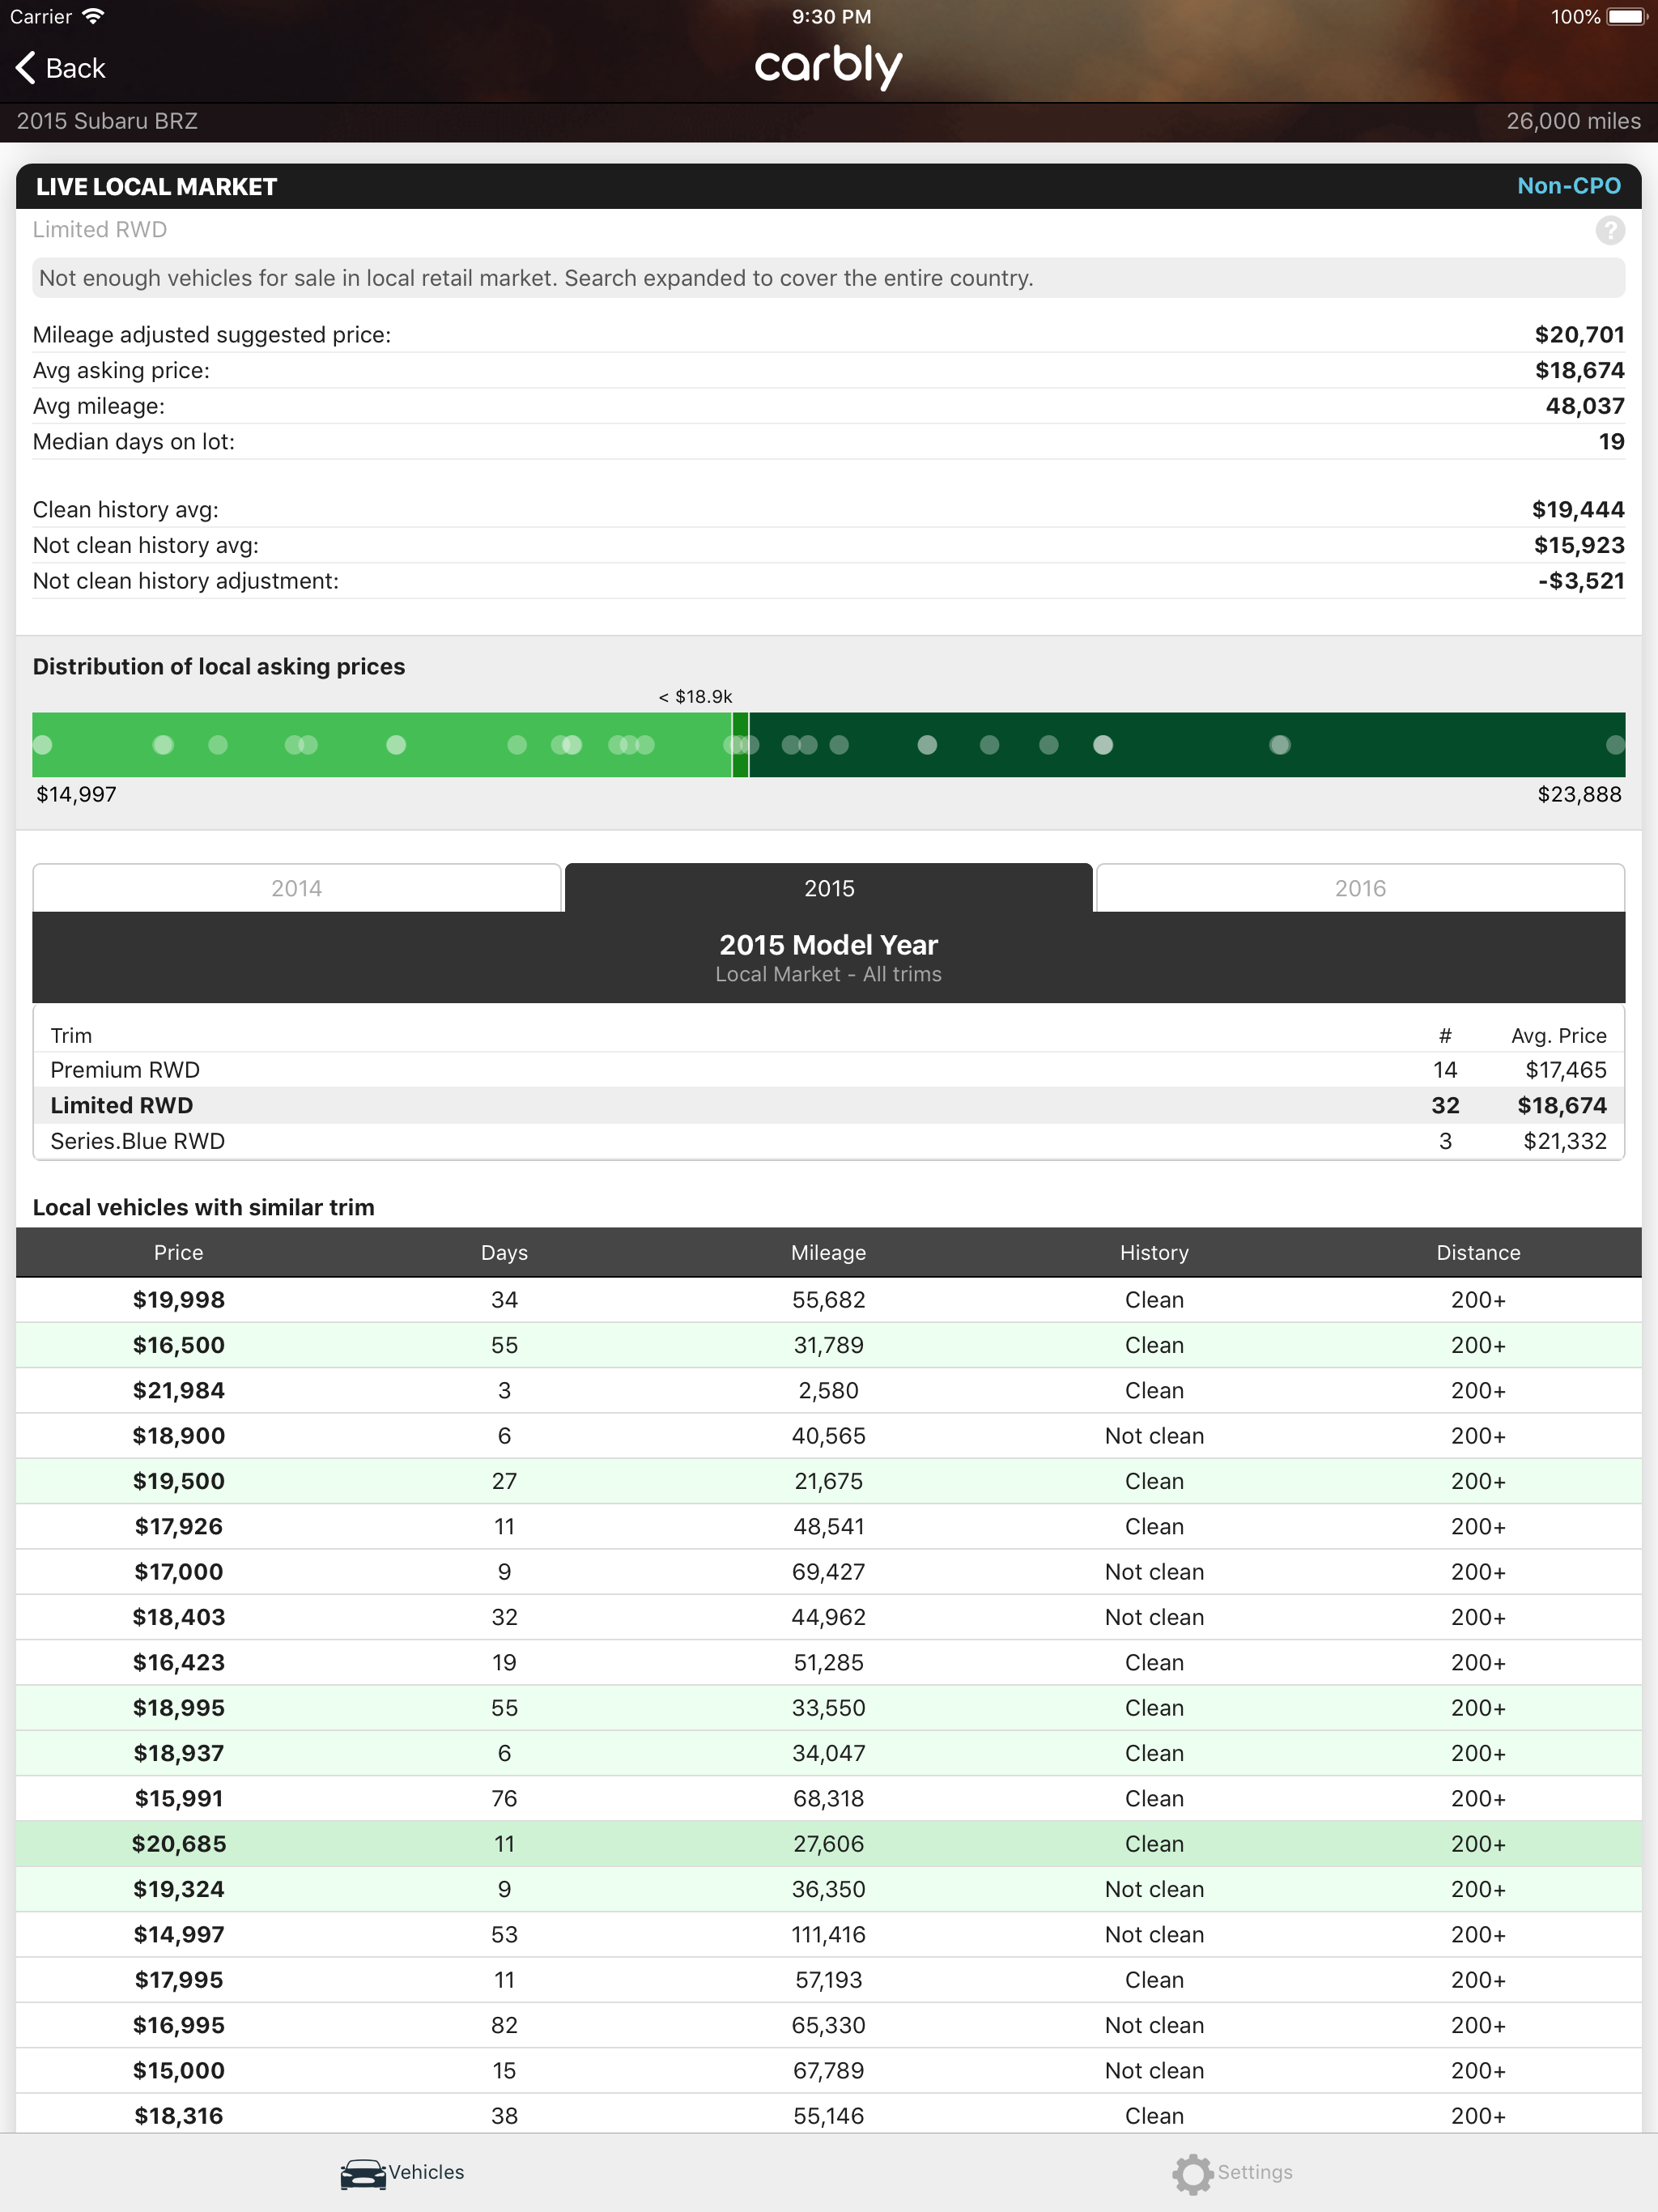Tap the Back chevron arrow
The width and height of the screenshot is (1658, 2212).
click(x=27, y=68)
